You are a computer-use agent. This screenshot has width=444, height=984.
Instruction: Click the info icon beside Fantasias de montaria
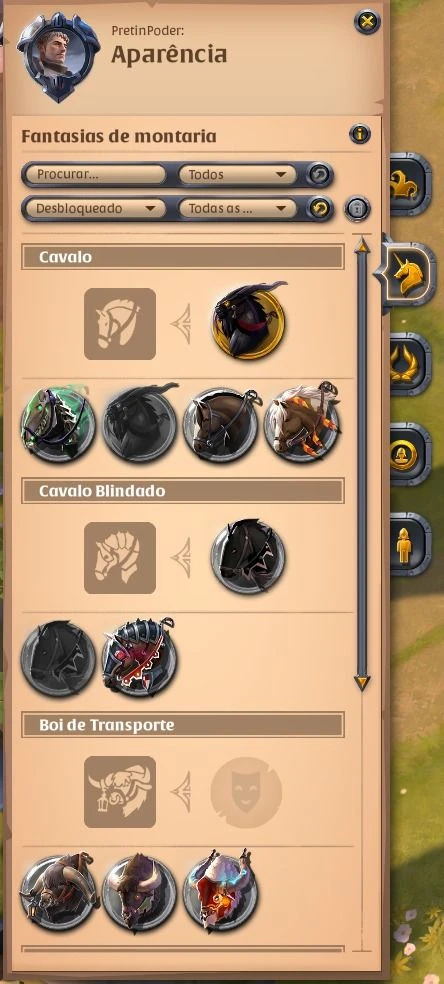click(360, 134)
